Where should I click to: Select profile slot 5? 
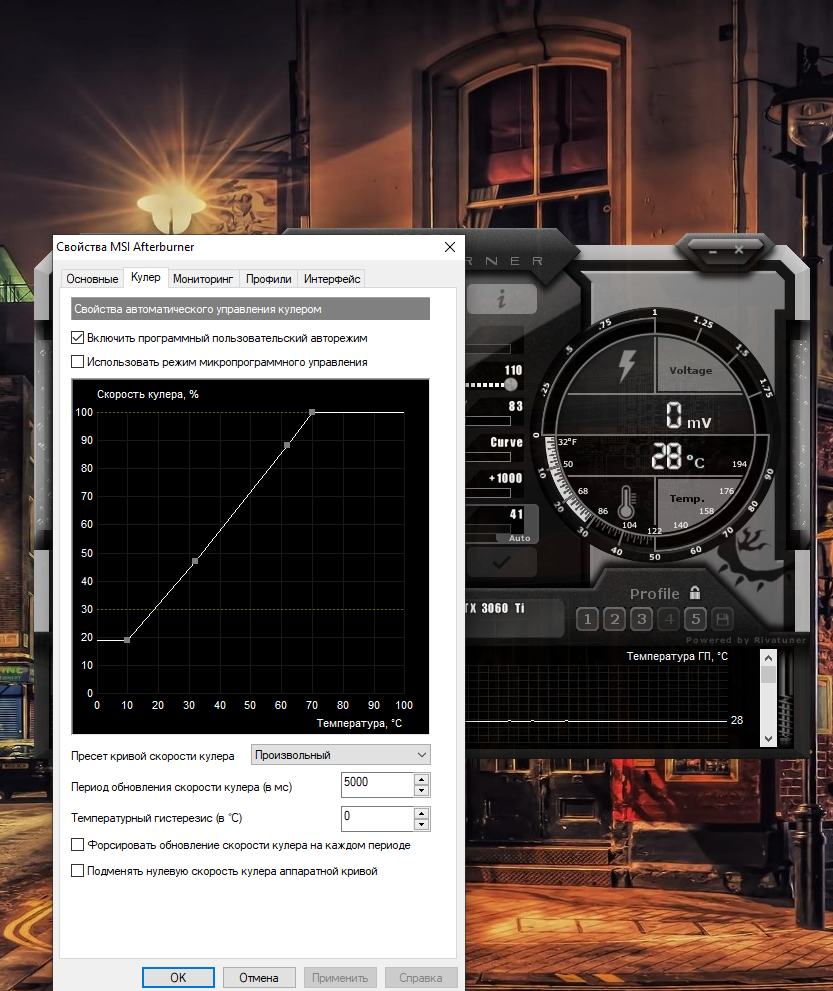coord(695,619)
